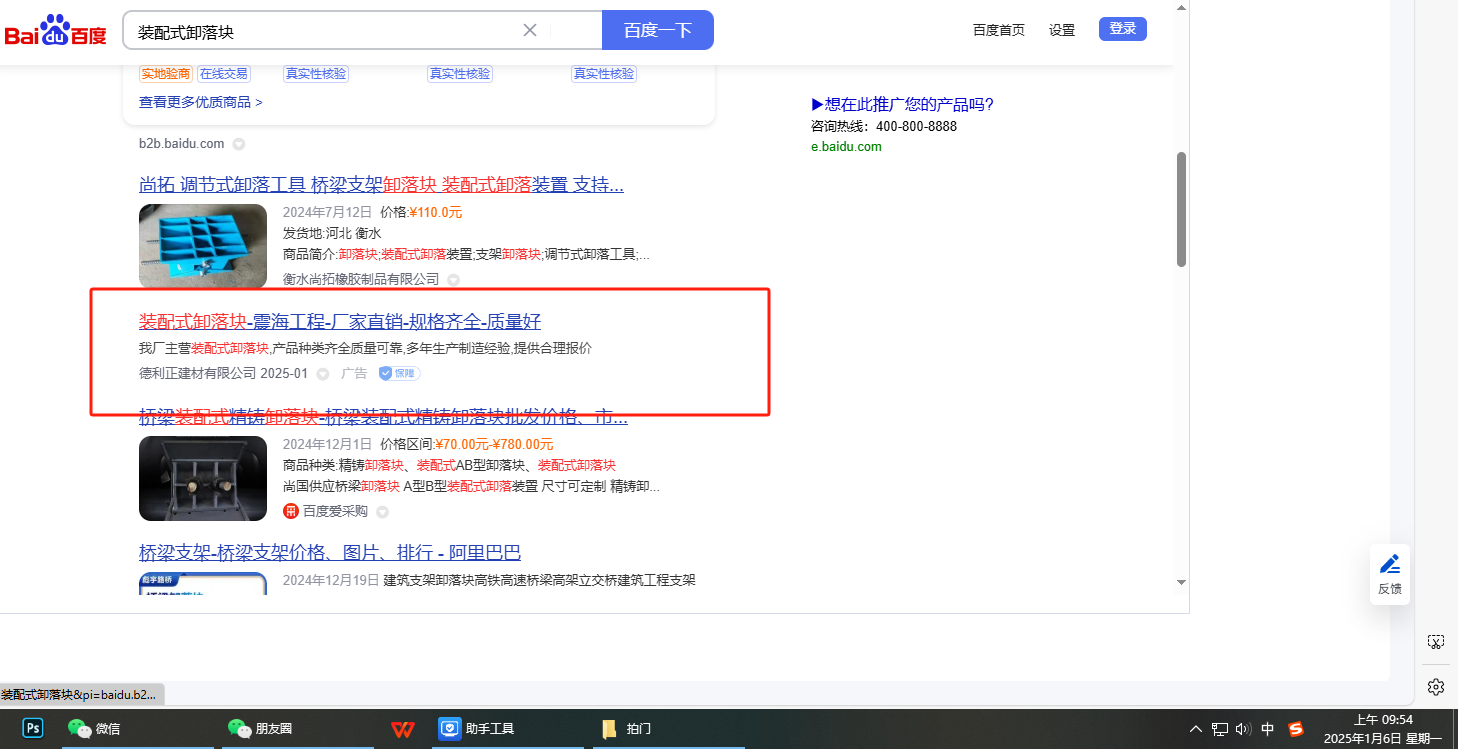Click the screenshot capture icon in sidebar

tap(1436, 641)
